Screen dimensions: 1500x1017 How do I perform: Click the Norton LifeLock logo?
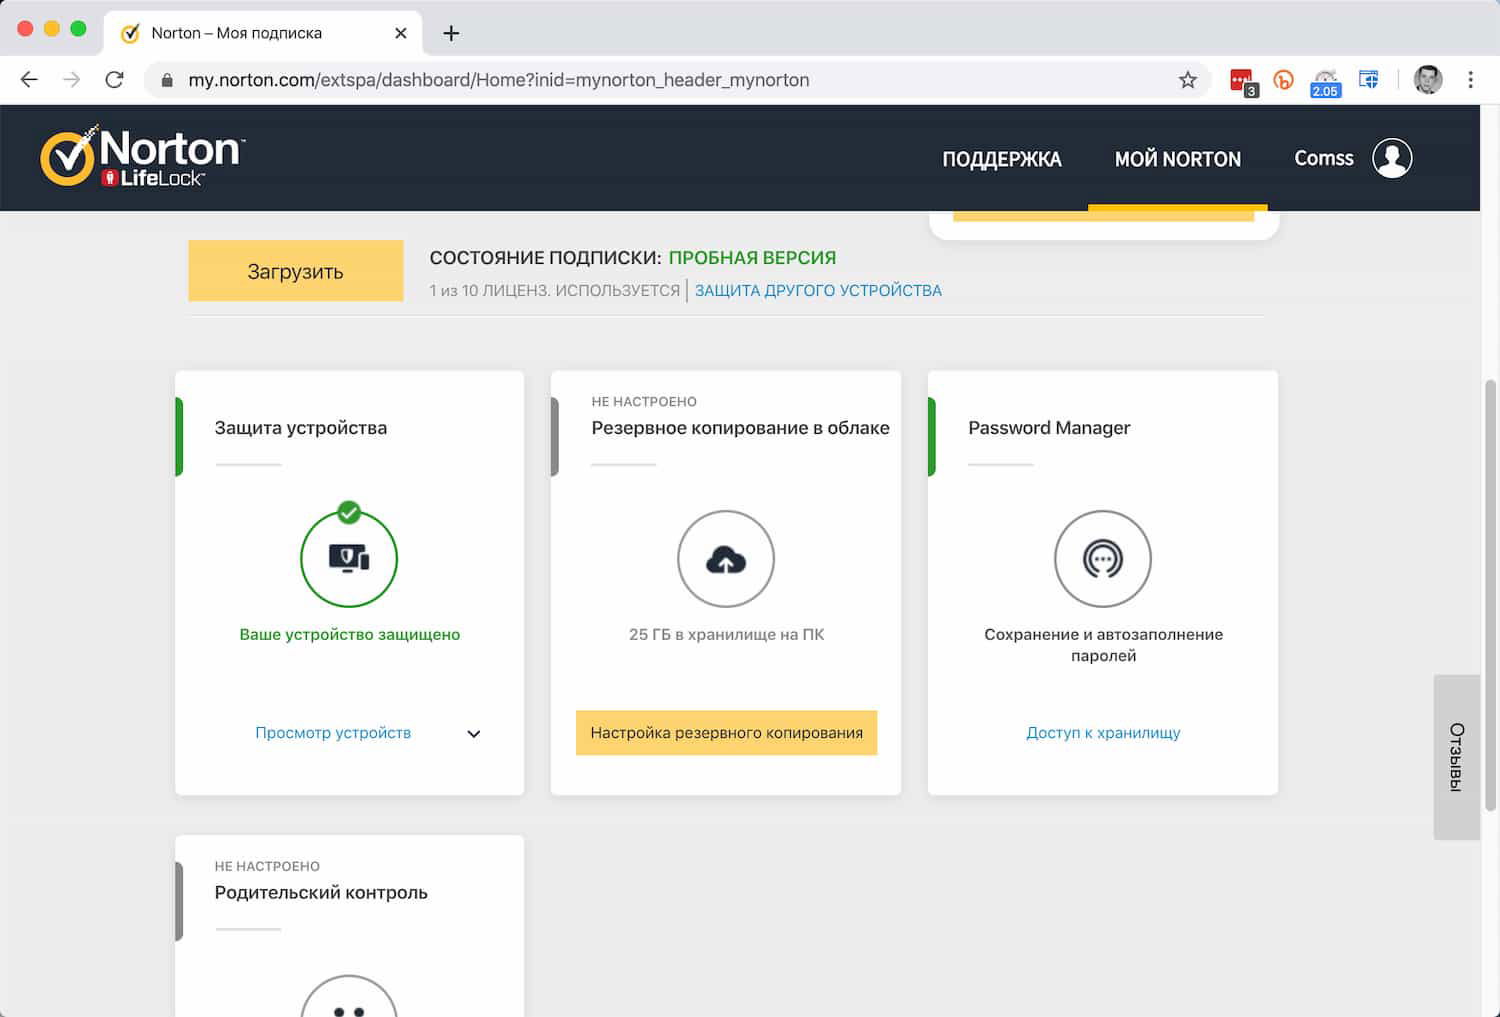143,157
